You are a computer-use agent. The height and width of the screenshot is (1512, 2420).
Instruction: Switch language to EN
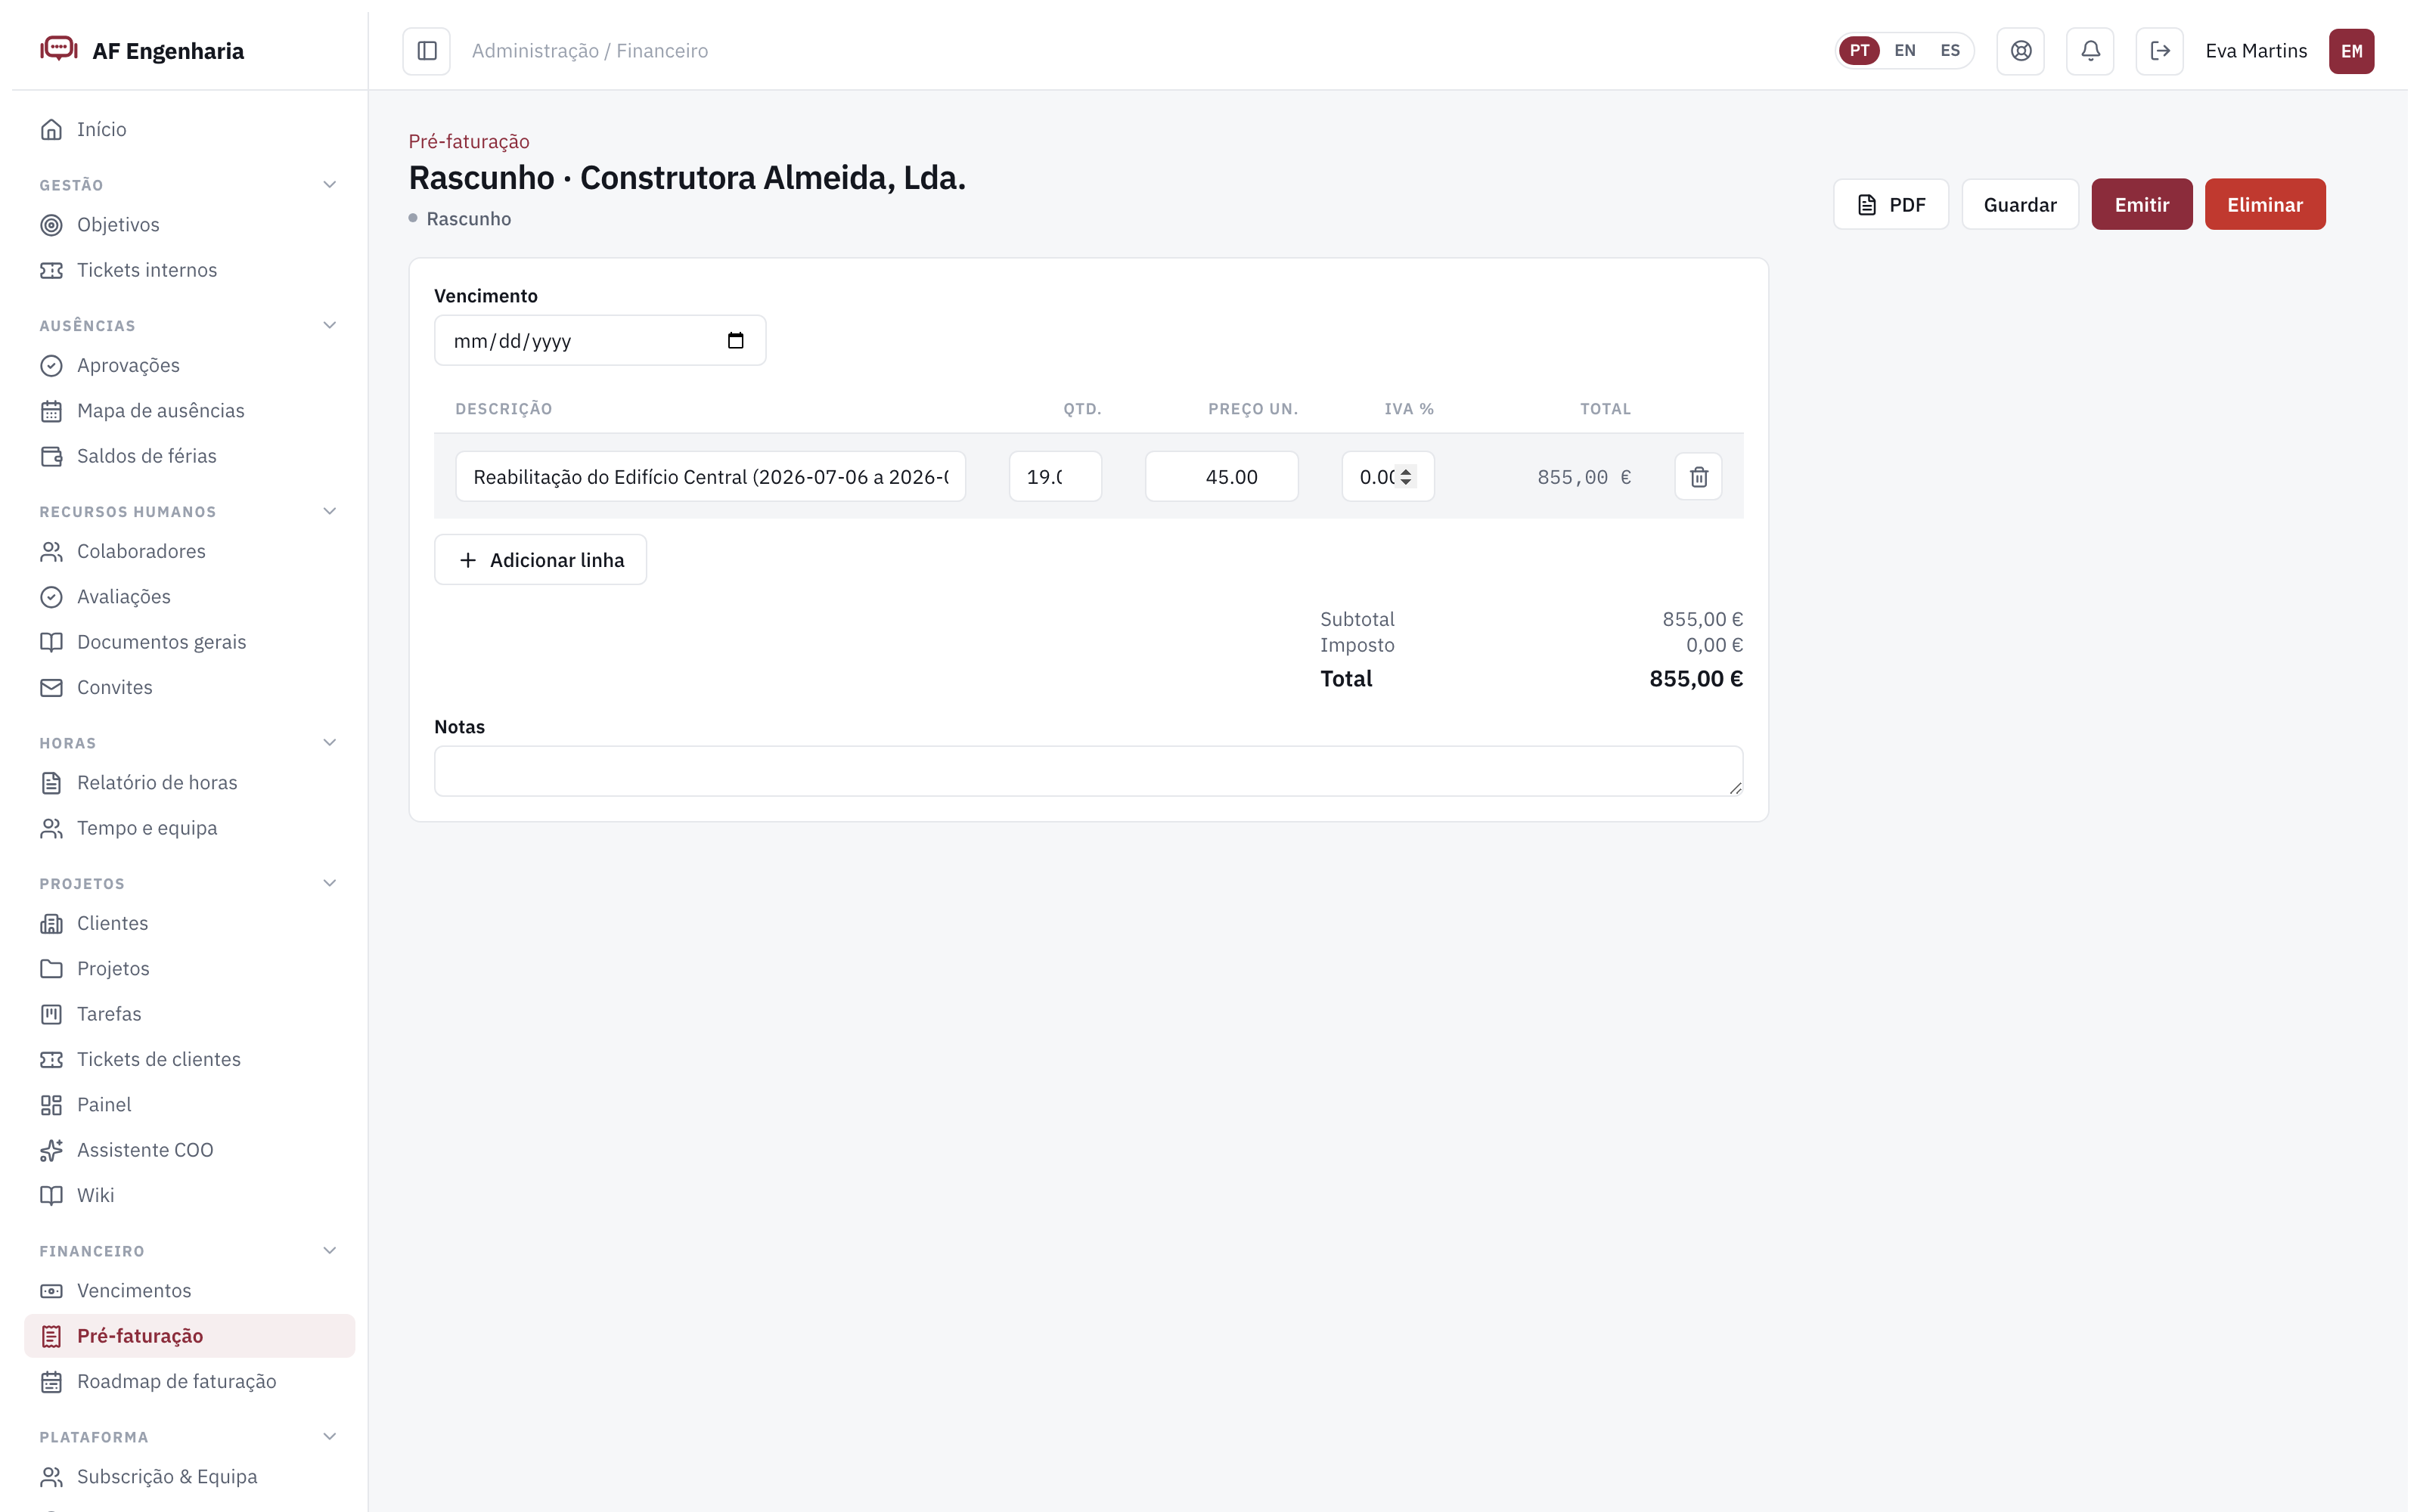1904,51
